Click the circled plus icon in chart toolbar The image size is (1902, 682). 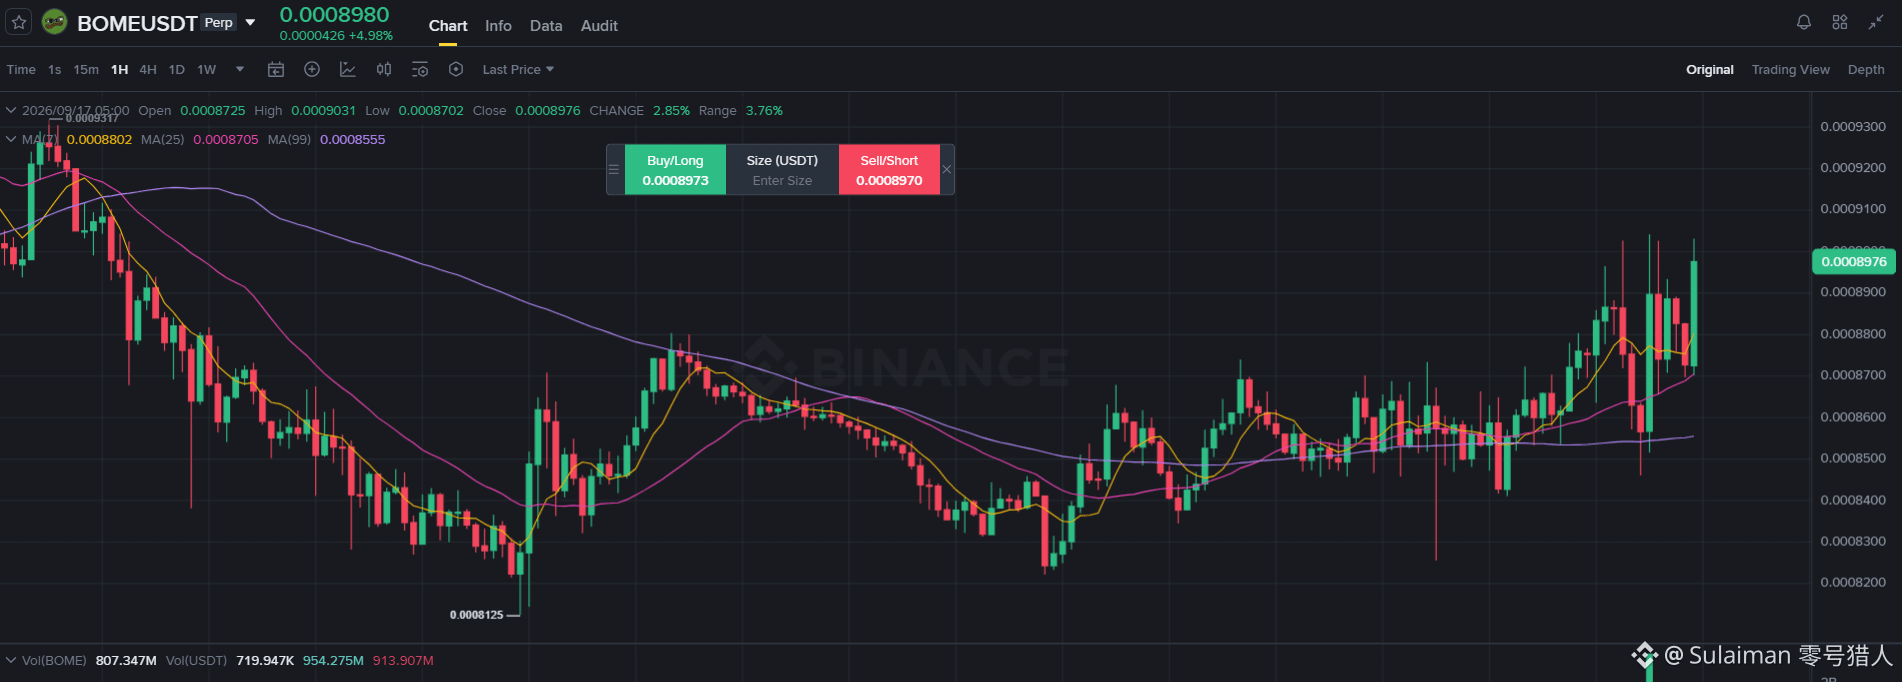(x=312, y=69)
